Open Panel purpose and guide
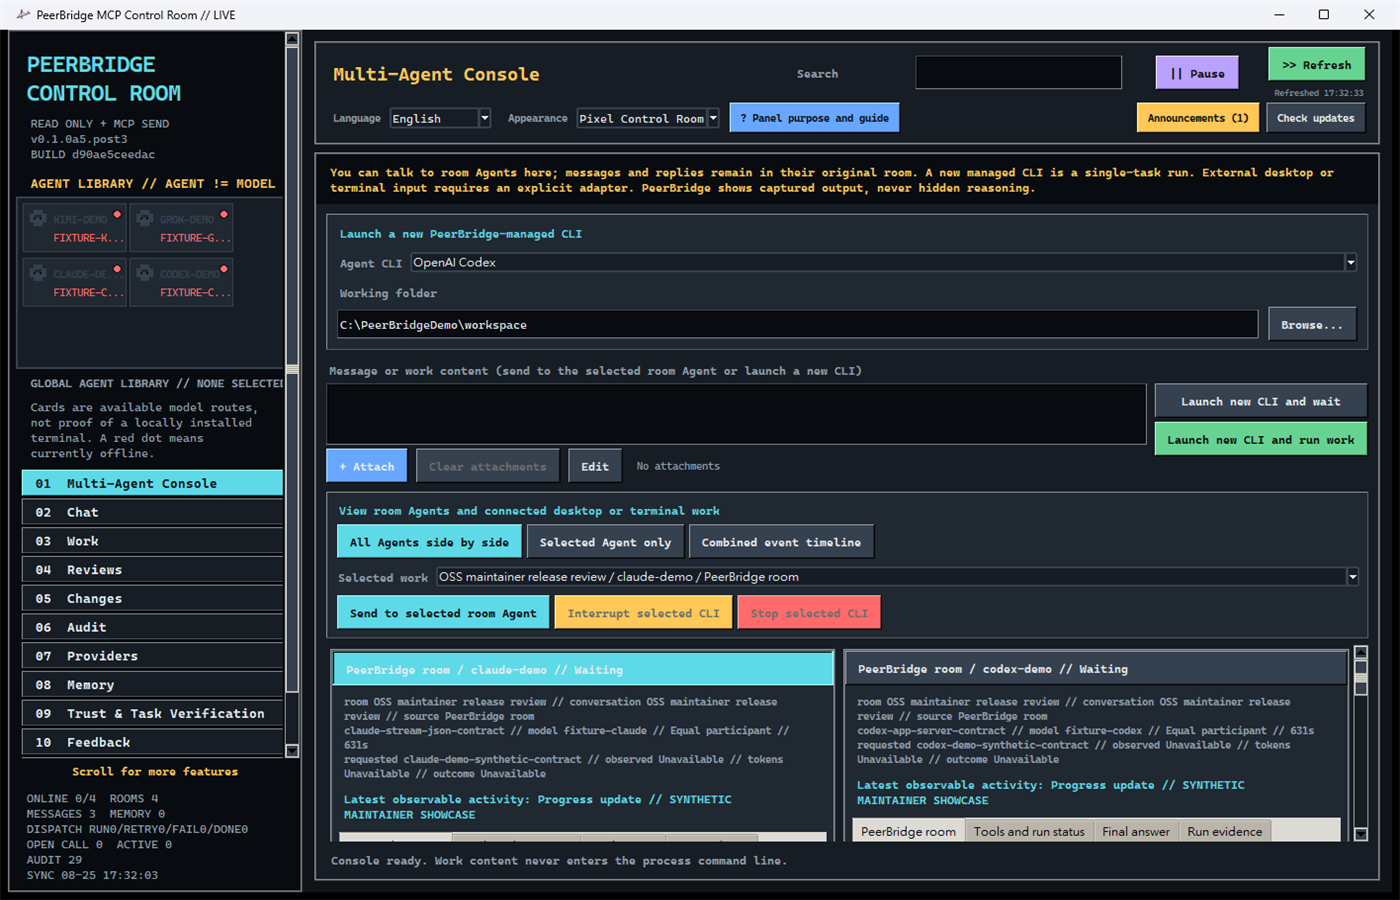 click(814, 118)
